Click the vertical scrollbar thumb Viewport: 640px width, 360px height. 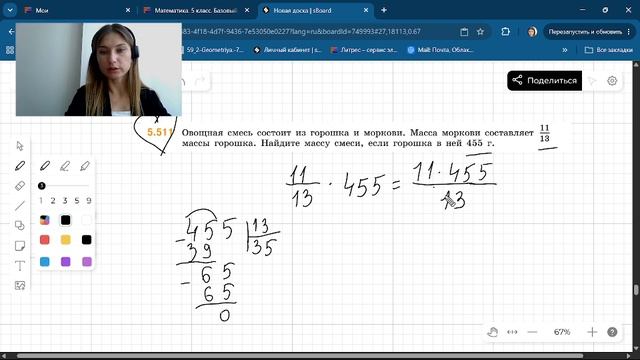point(636,290)
